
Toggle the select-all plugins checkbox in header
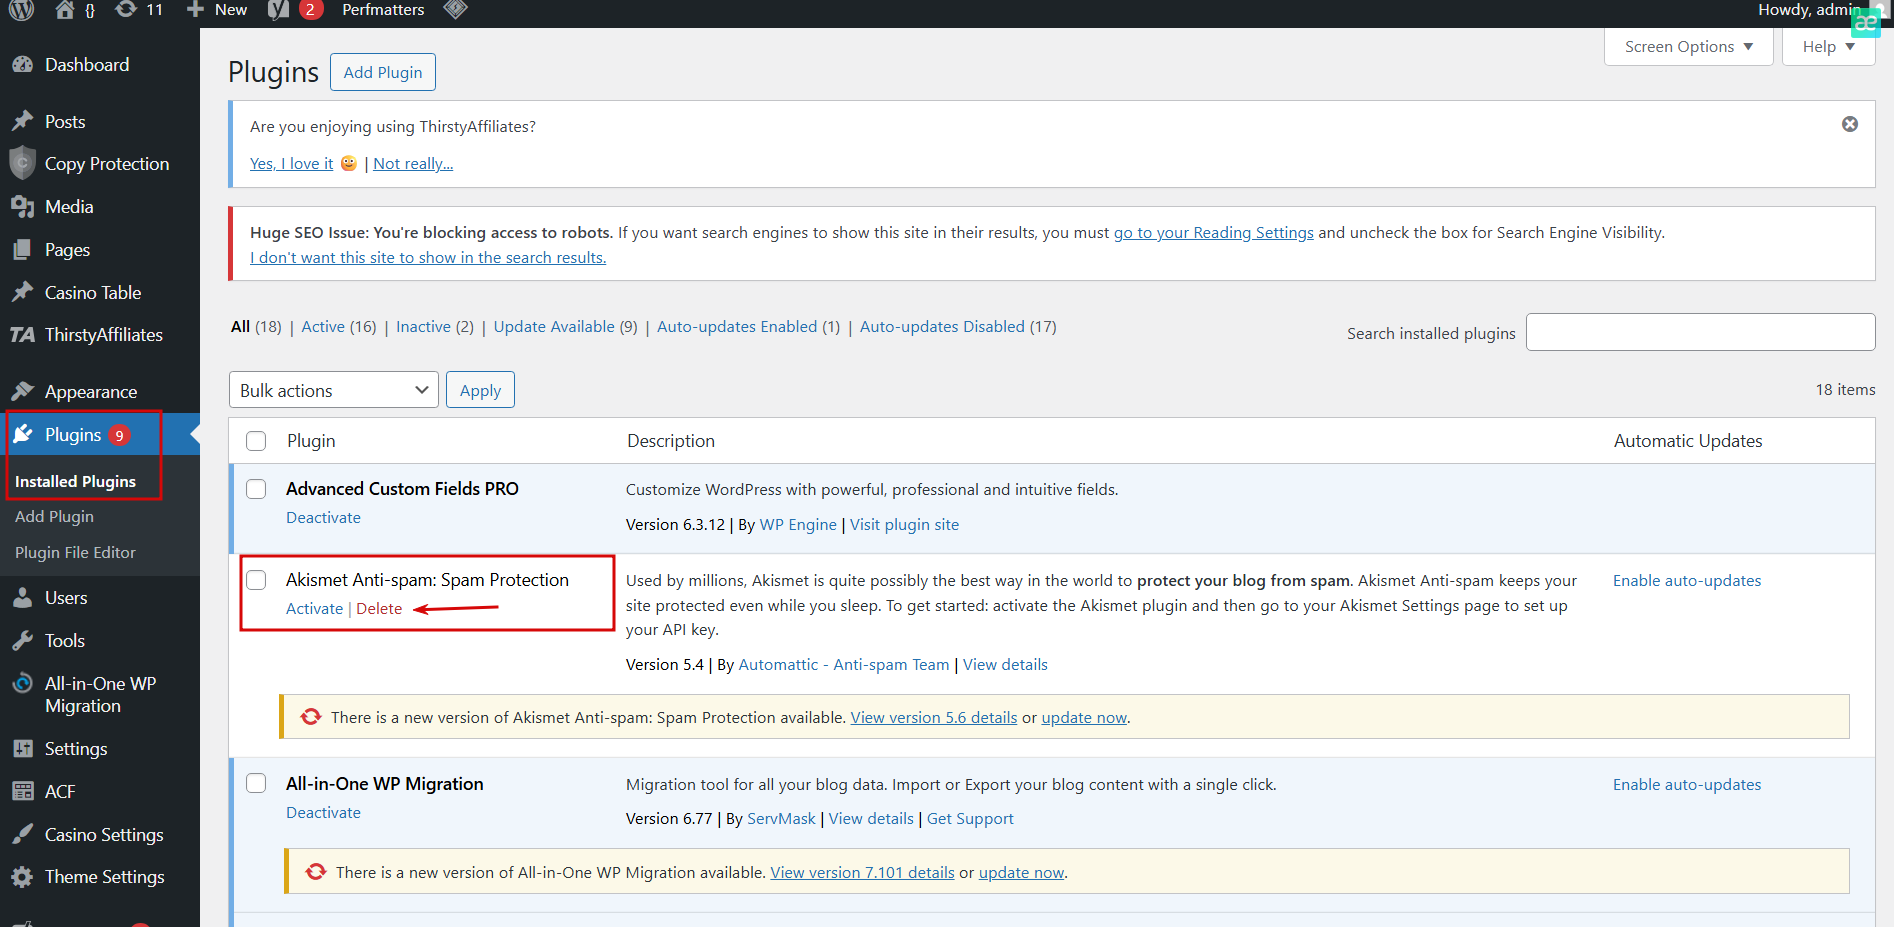point(257,441)
